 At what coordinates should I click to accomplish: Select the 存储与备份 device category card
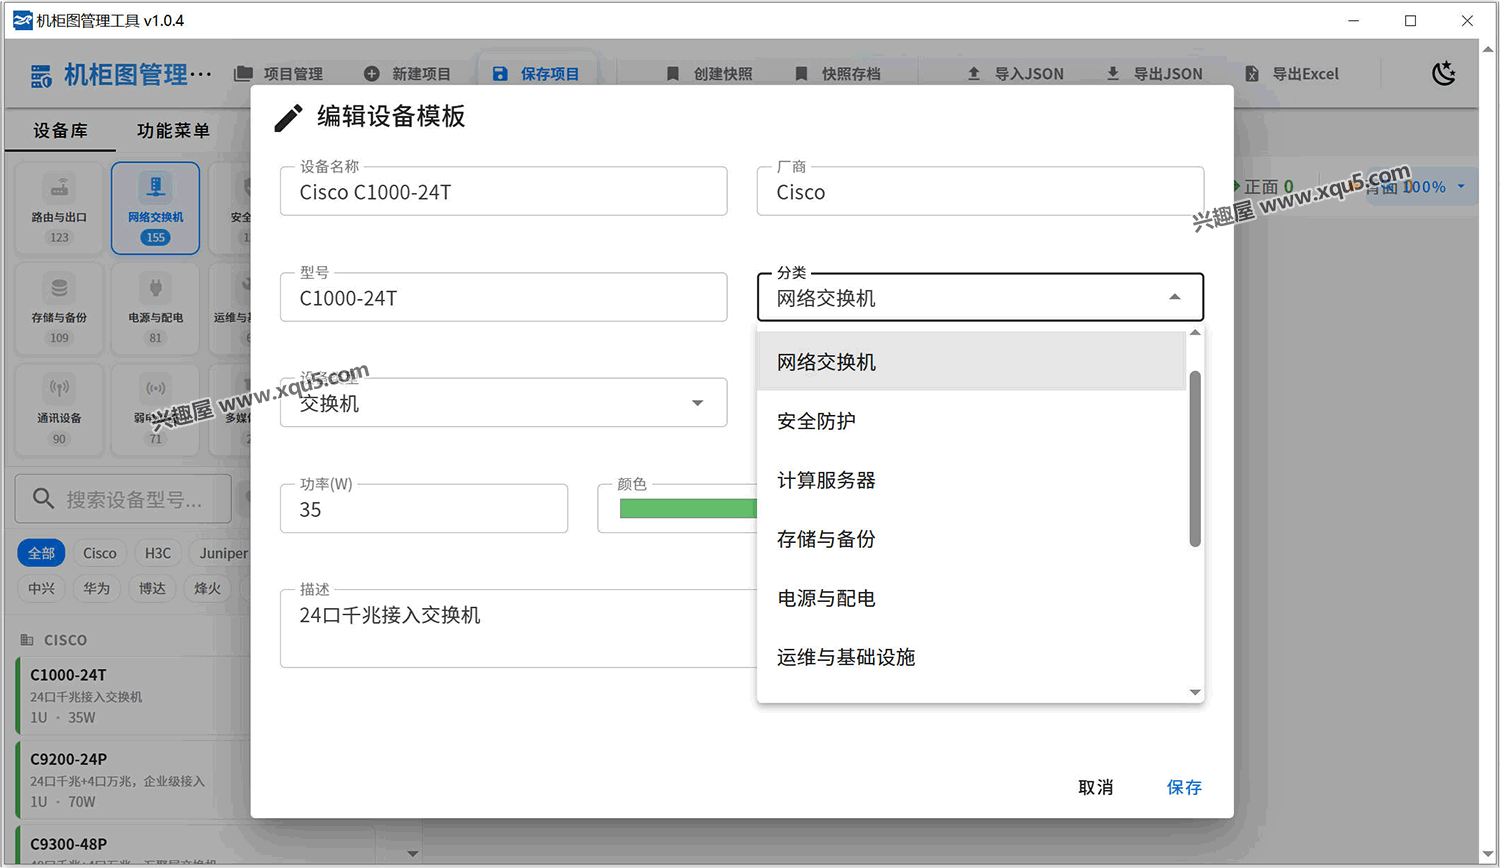pyautogui.click(x=59, y=309)
